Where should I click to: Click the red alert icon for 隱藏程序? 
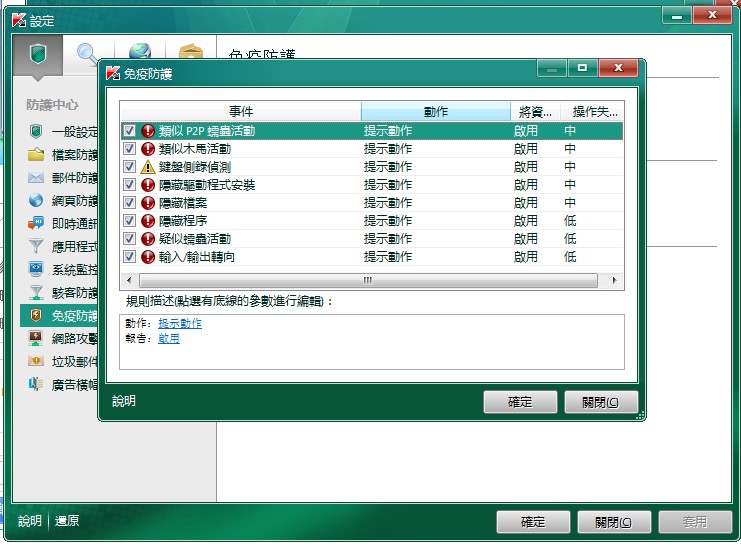[148, 221]
